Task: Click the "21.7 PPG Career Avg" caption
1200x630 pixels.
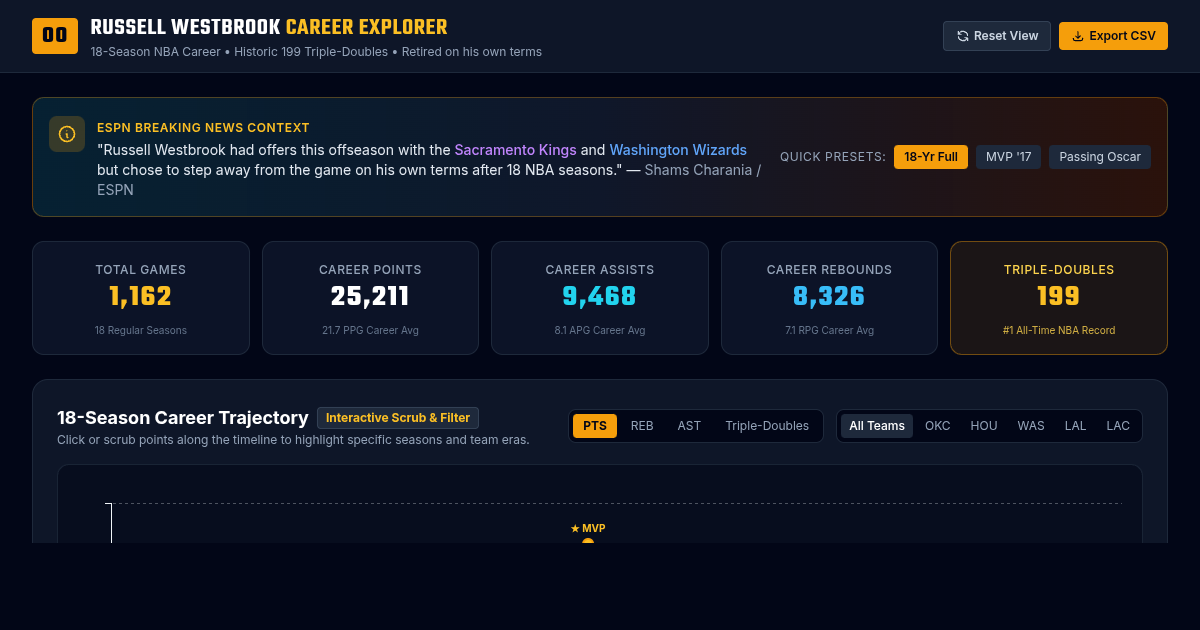Action: point(370,330)
